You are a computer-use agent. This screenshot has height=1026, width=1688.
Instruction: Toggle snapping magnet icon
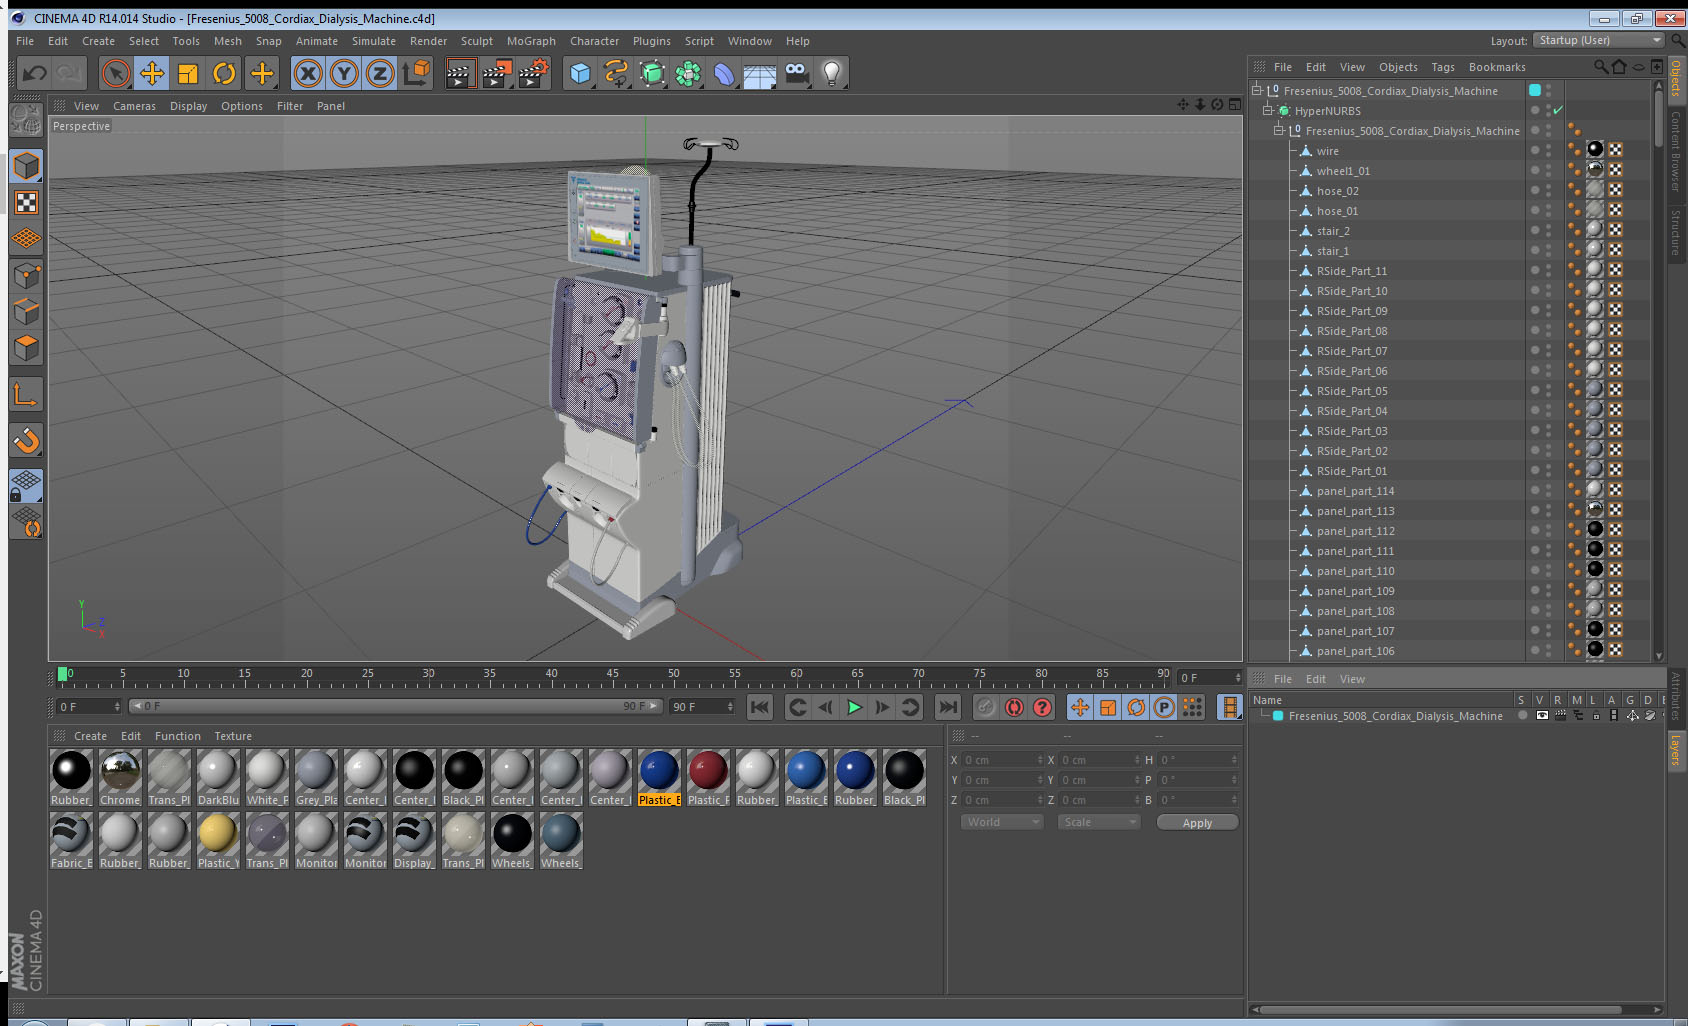pos(26,440)
